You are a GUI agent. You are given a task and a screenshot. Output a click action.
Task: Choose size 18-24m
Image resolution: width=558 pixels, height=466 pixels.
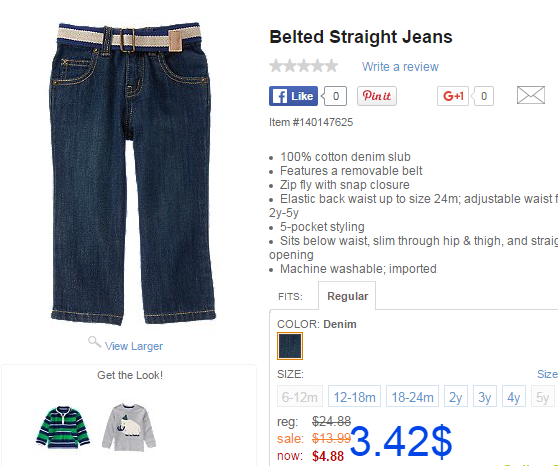[412, 396]
